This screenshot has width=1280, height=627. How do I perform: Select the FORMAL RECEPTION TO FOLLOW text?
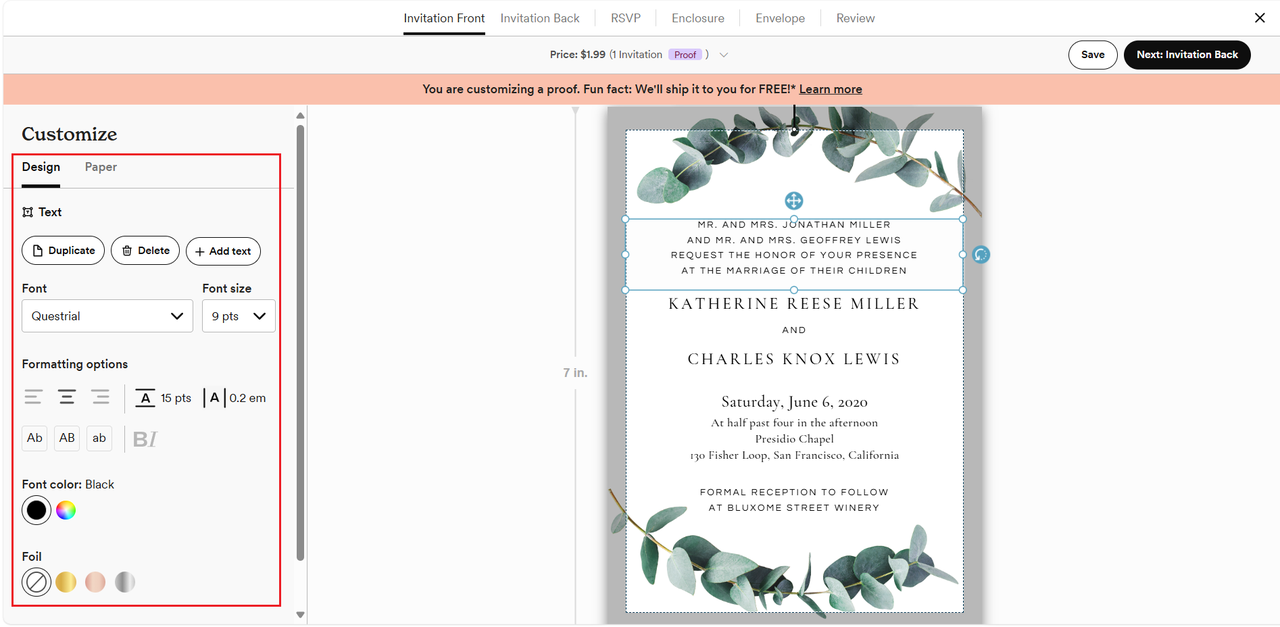[794, 492]
